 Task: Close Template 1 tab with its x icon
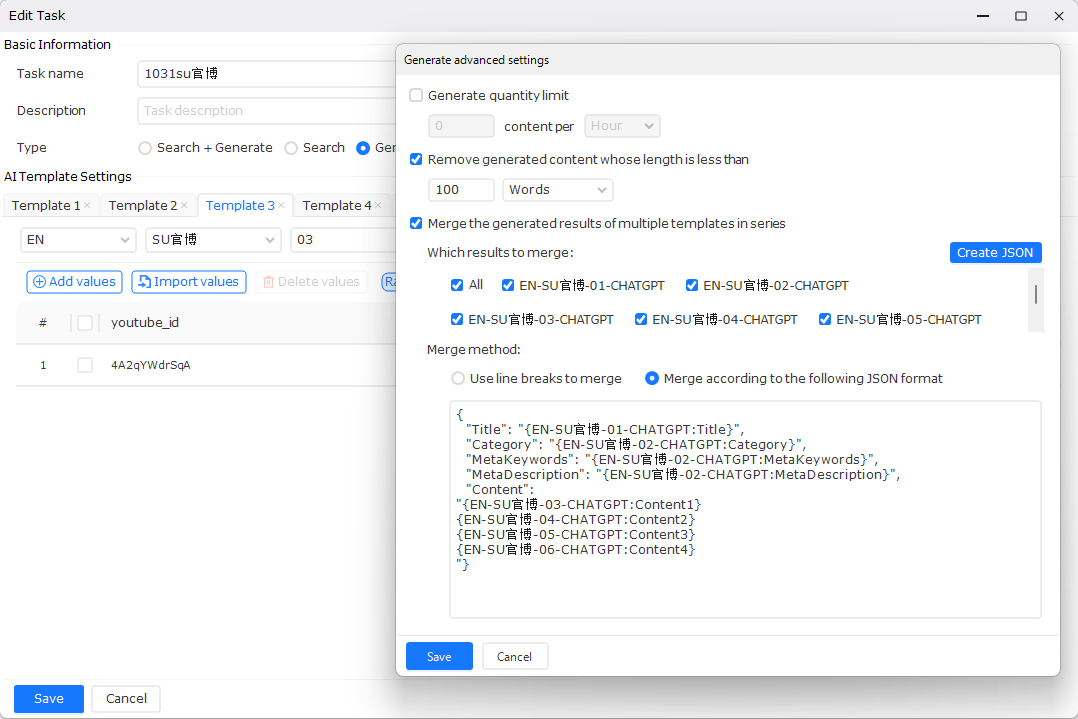[x=87, y=206]
